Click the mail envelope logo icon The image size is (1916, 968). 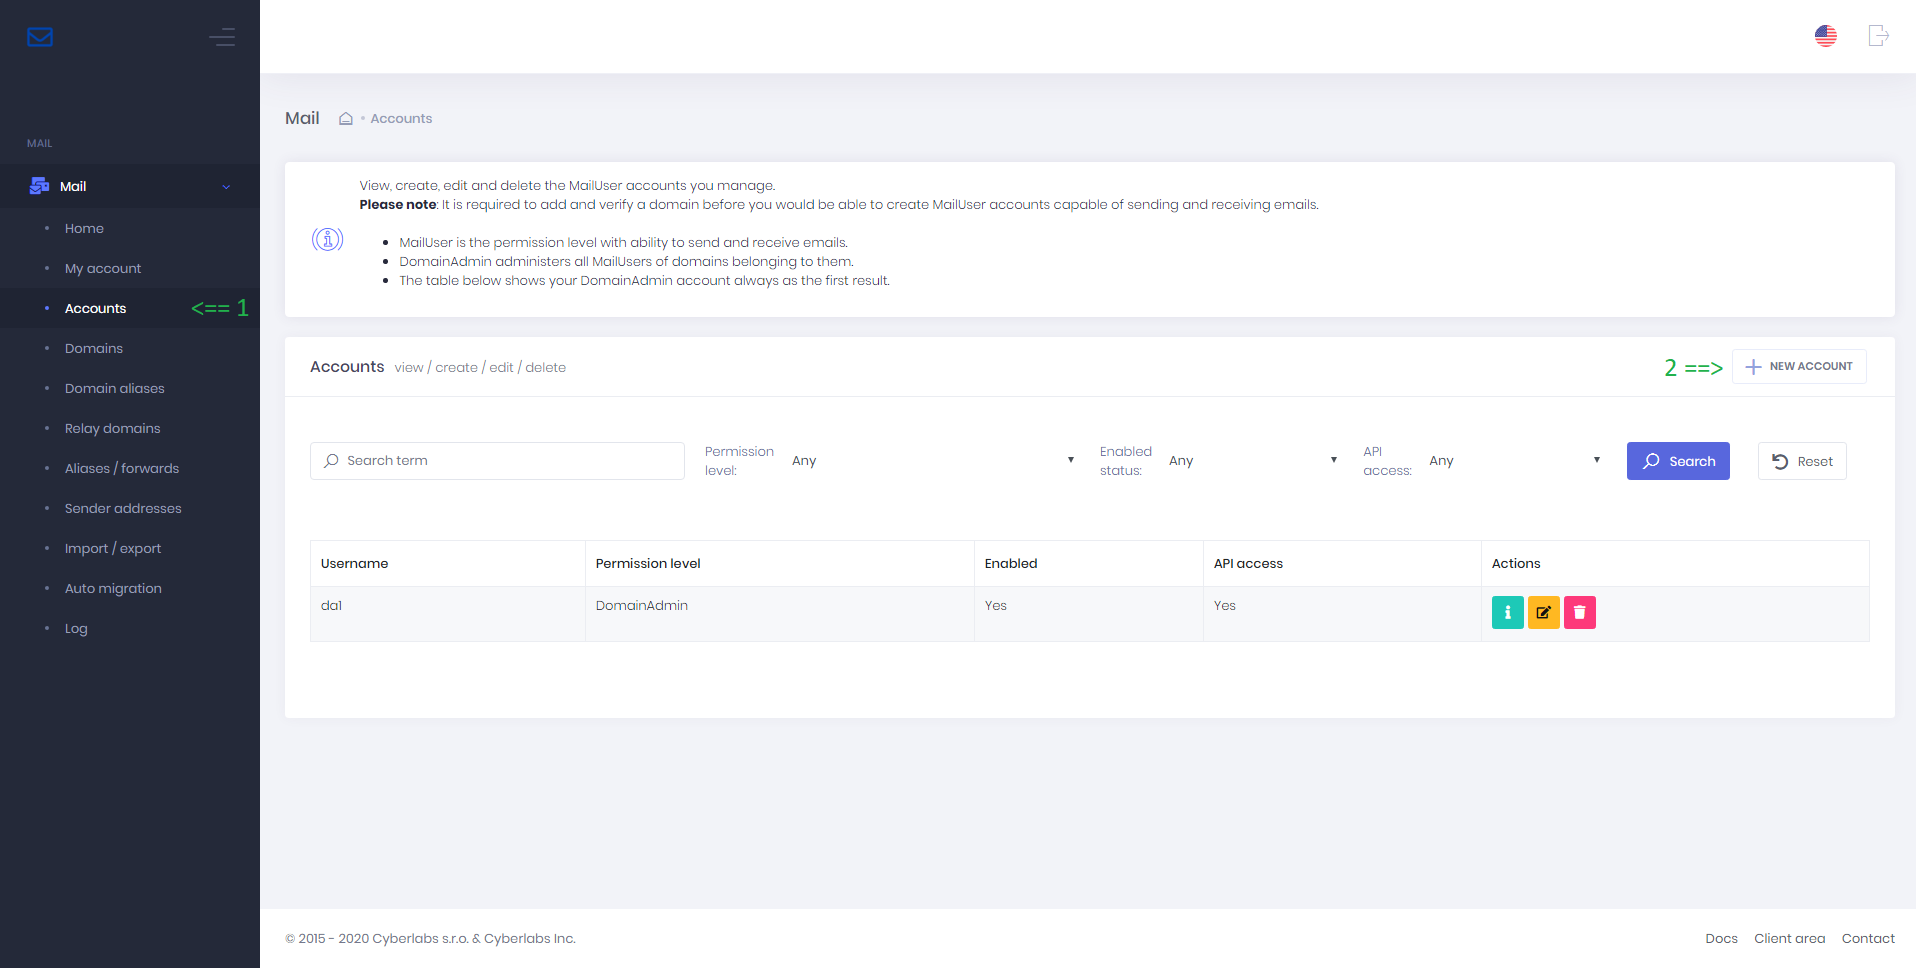click(x=40, y=37)
